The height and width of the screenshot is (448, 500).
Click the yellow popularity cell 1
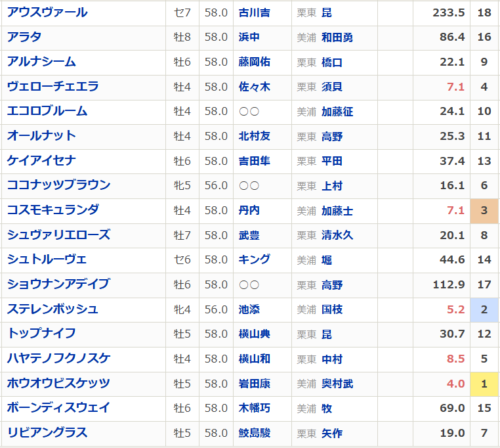point(484,384)
